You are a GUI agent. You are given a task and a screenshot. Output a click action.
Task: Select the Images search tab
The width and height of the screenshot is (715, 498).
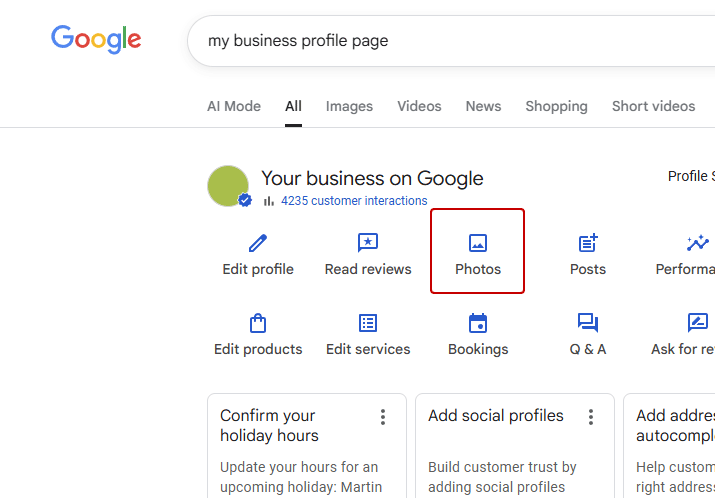click(x=349, y=106)
